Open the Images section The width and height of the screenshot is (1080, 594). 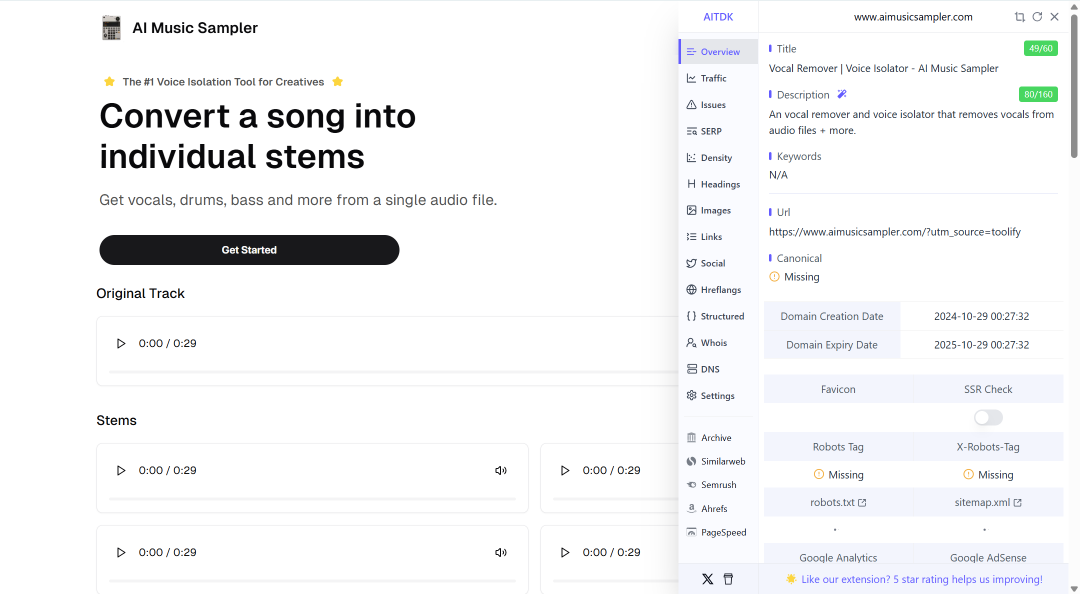pos(716,210)
